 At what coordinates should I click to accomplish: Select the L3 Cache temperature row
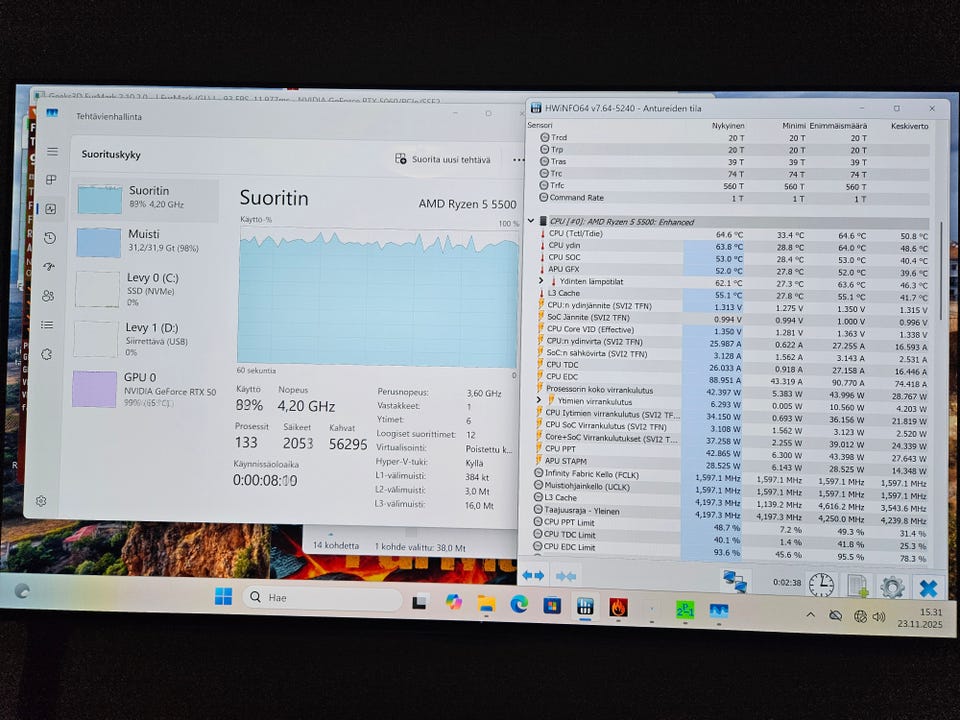pyautogui.click(x=732, y=294)
